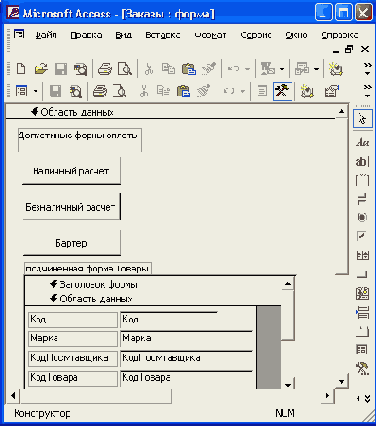Open the Вставка menu
The width and height of the screenshot is (376, 426).
point(163,35)
